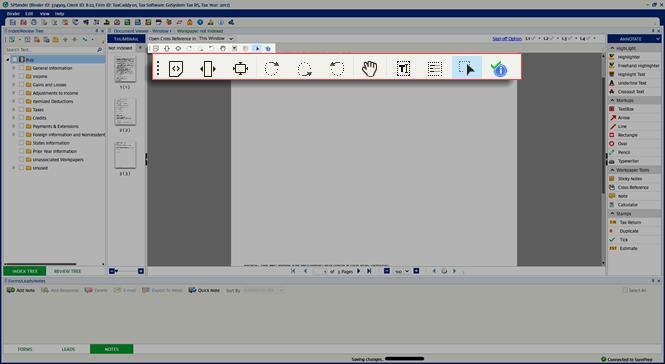This screenshot has height=364, width=665.
Task: Open the Edit menu
Action: pos(29,14)
